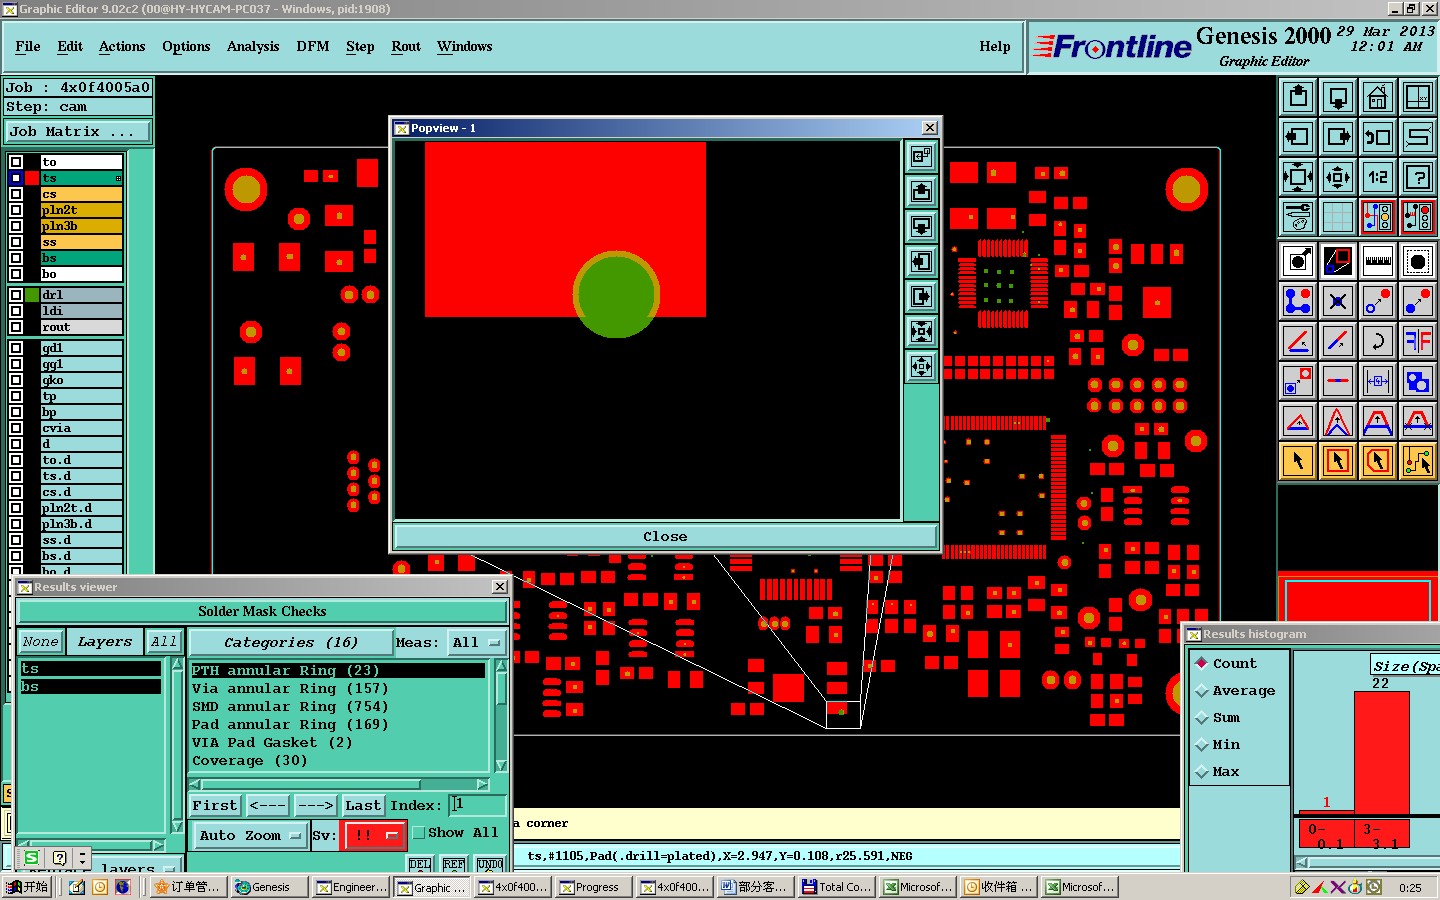1440x900 pixels.
Task: Click the categories horizontal scrollbar
Action: click(x=340, y=784)
